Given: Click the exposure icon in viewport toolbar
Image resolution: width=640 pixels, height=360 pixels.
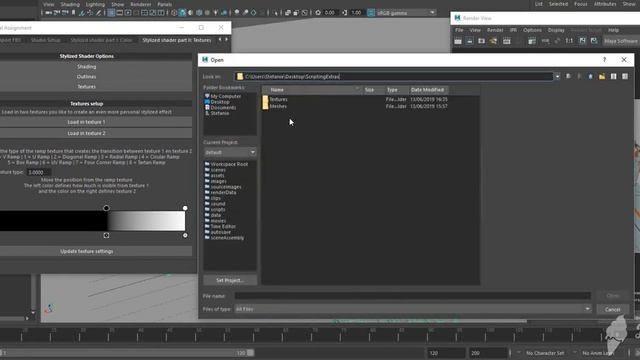Looking at the screenshot, I should pos(318,13).
